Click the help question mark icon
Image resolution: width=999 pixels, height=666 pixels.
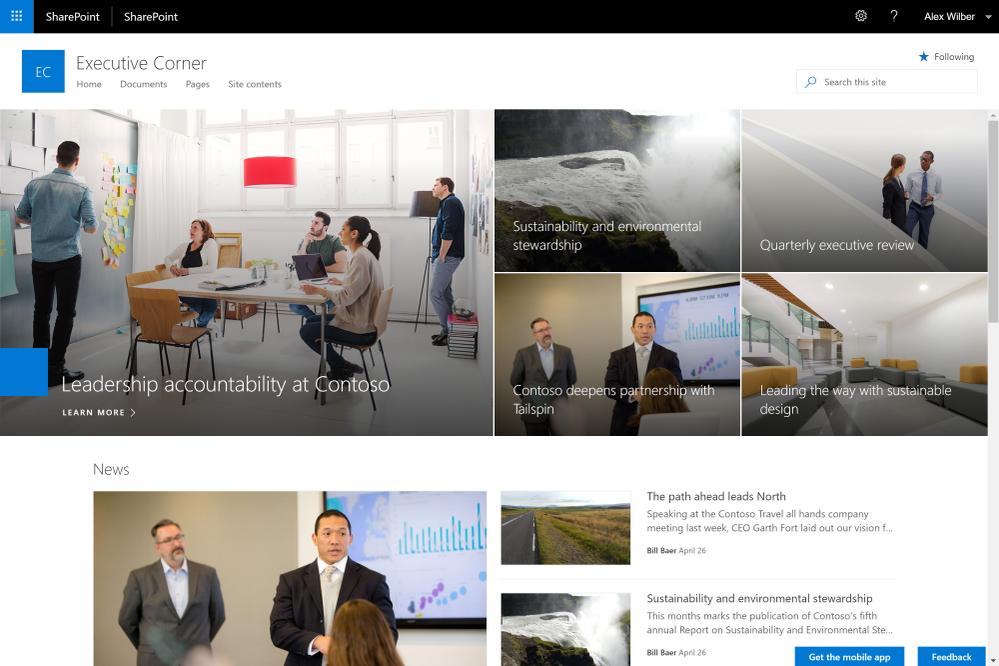(894, 16)
